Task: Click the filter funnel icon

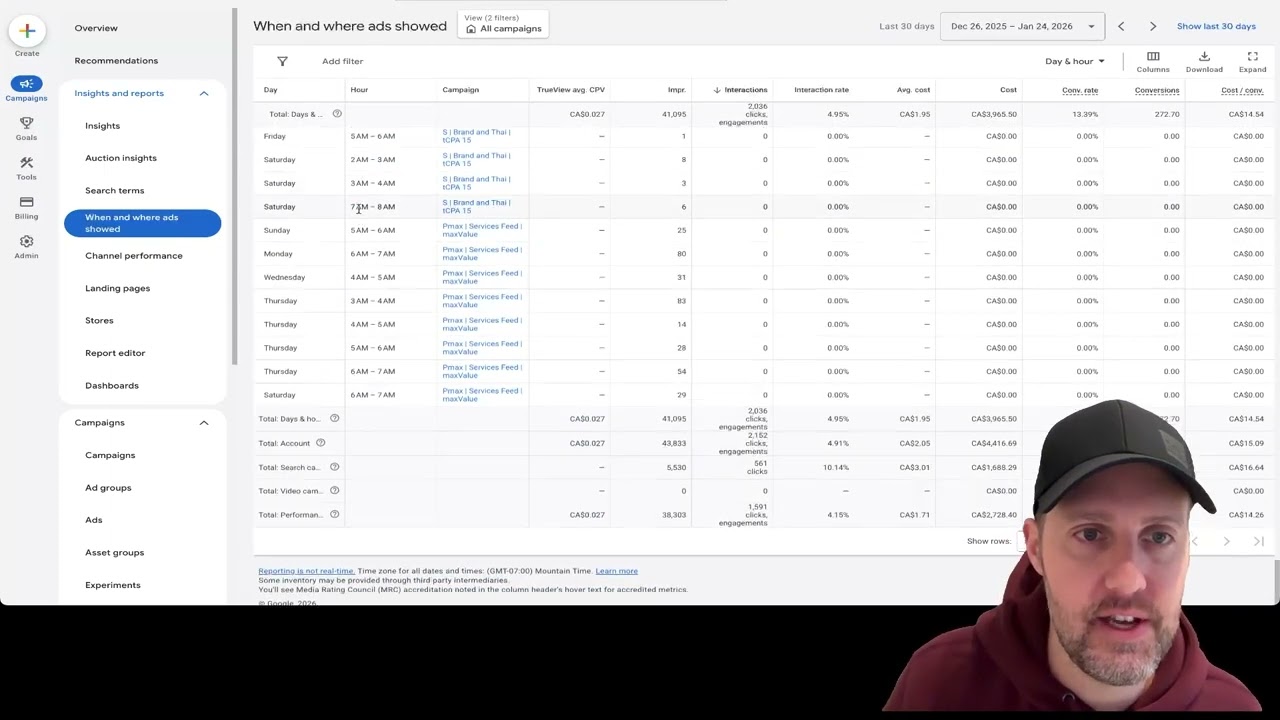Action: coord(282,62)
